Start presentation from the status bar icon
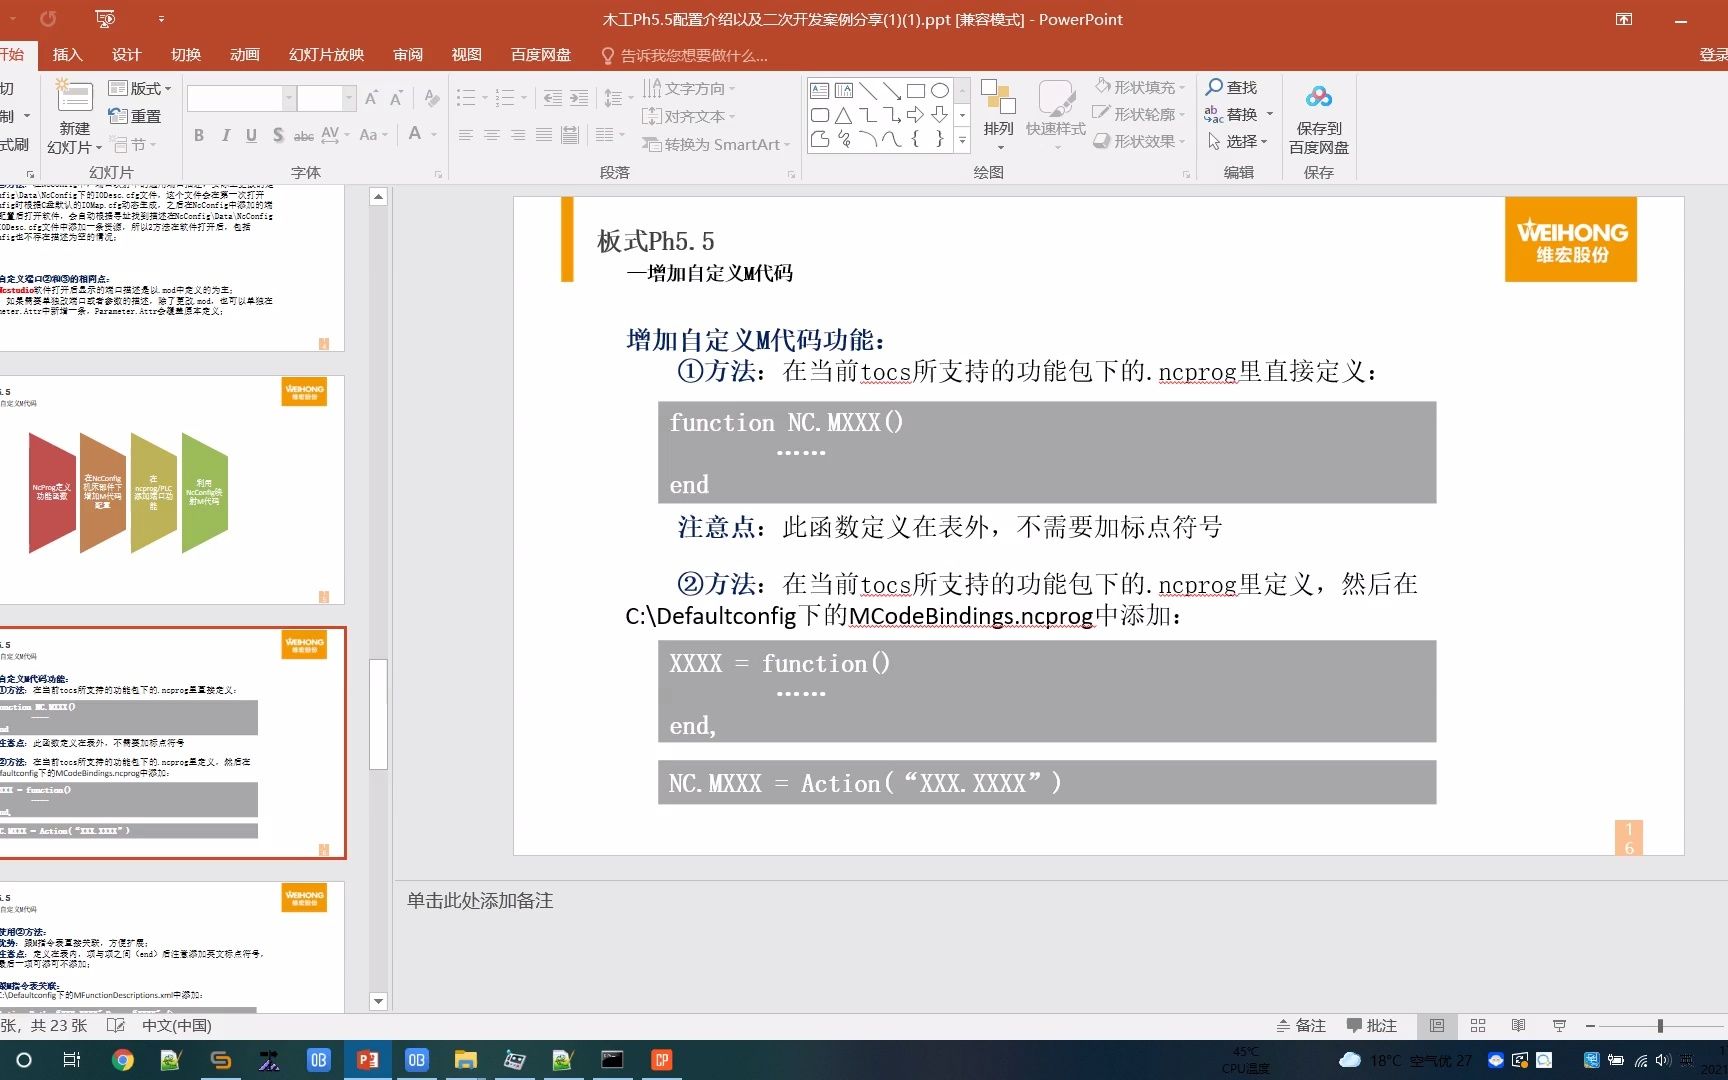 (1558, 1025)
